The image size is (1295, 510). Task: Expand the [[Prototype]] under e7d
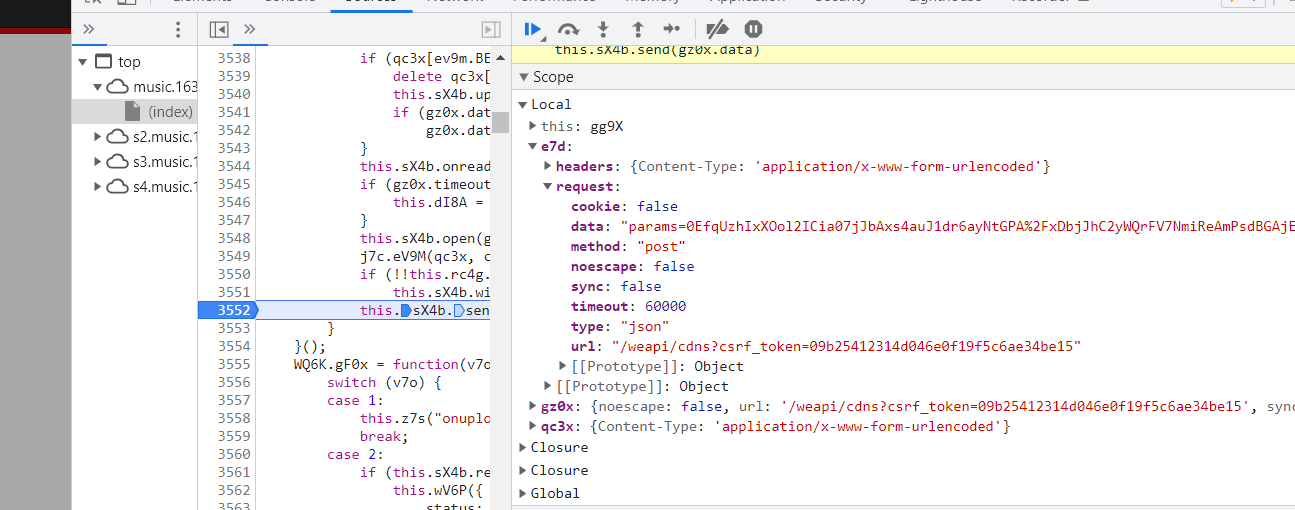click(x=548, y=386)
